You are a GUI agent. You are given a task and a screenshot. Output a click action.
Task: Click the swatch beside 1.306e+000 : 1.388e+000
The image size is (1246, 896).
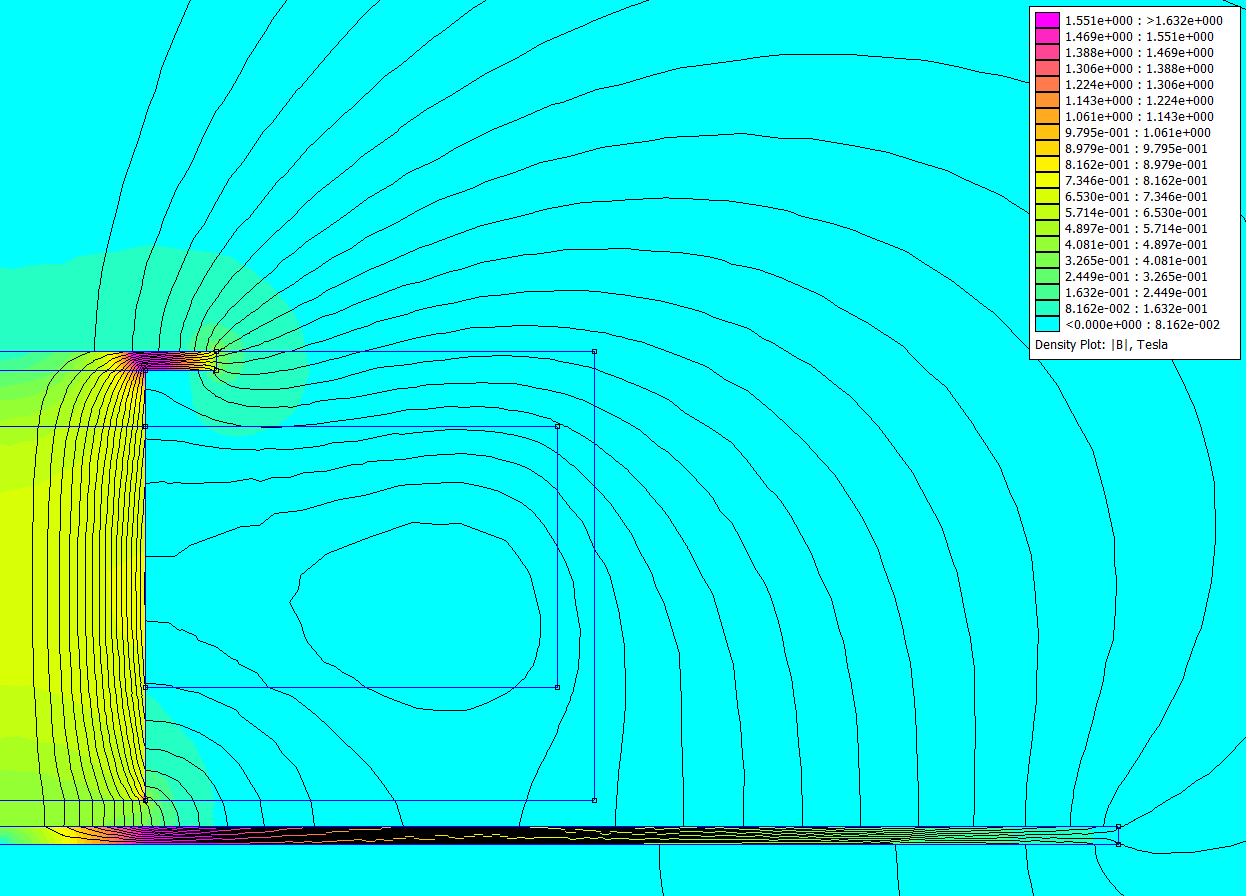[1047, 68]
